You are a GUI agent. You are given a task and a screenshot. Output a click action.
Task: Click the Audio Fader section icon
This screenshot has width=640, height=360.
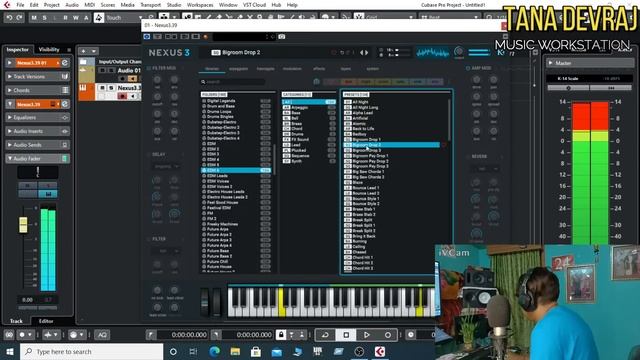tap(64, 158)
